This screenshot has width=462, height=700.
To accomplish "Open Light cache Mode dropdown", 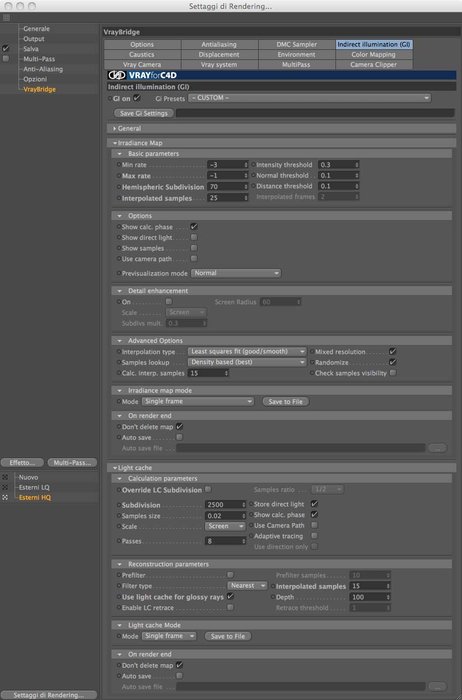I will pyautogui.click(x=169, y=636).
